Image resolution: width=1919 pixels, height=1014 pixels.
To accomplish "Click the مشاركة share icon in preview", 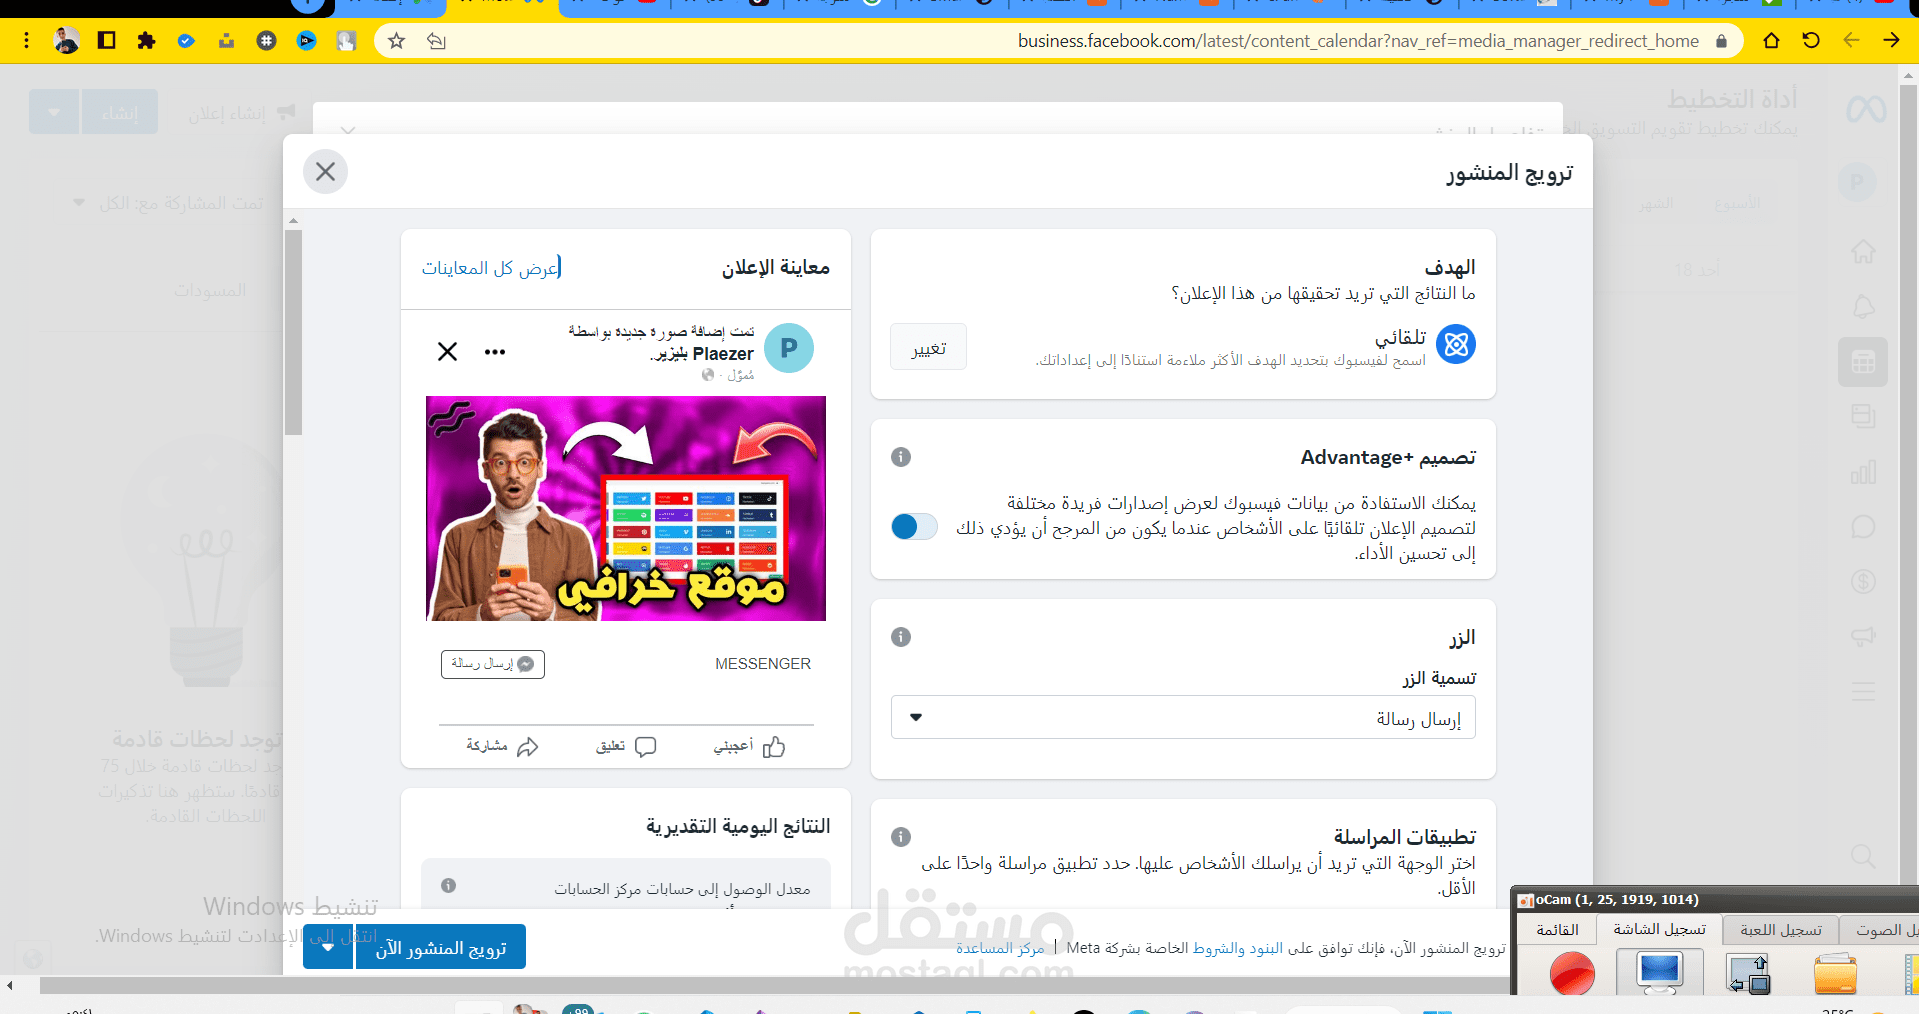I will click(x=528, y=747).
